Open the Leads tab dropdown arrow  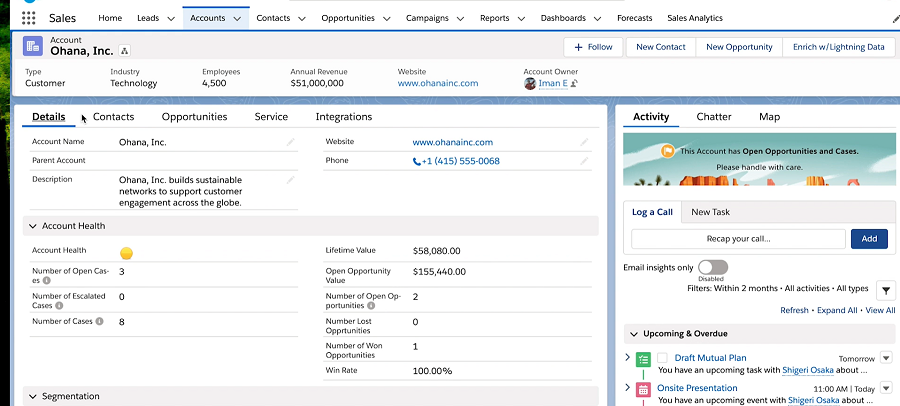[167, 18]
